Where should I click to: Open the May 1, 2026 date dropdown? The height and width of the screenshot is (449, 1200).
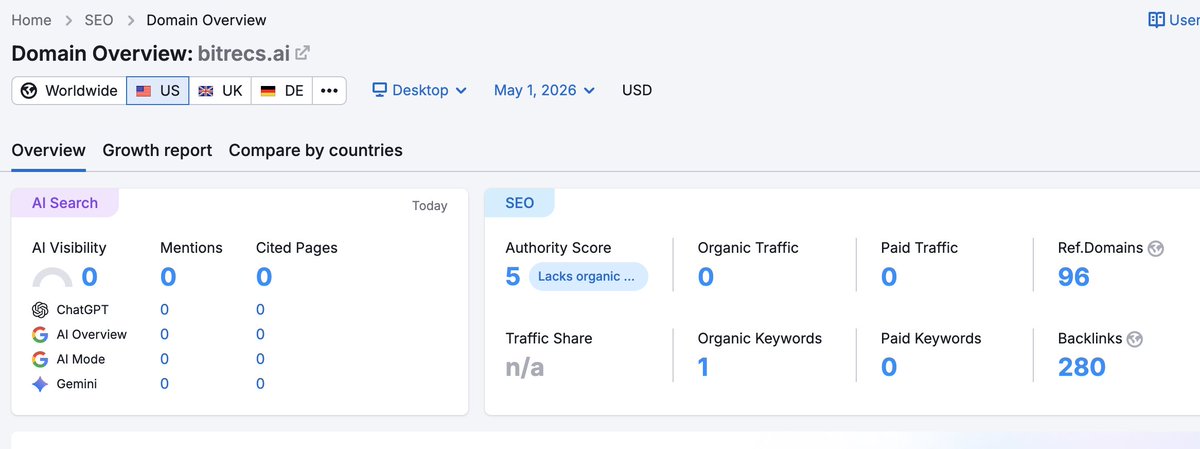(544, 90)
